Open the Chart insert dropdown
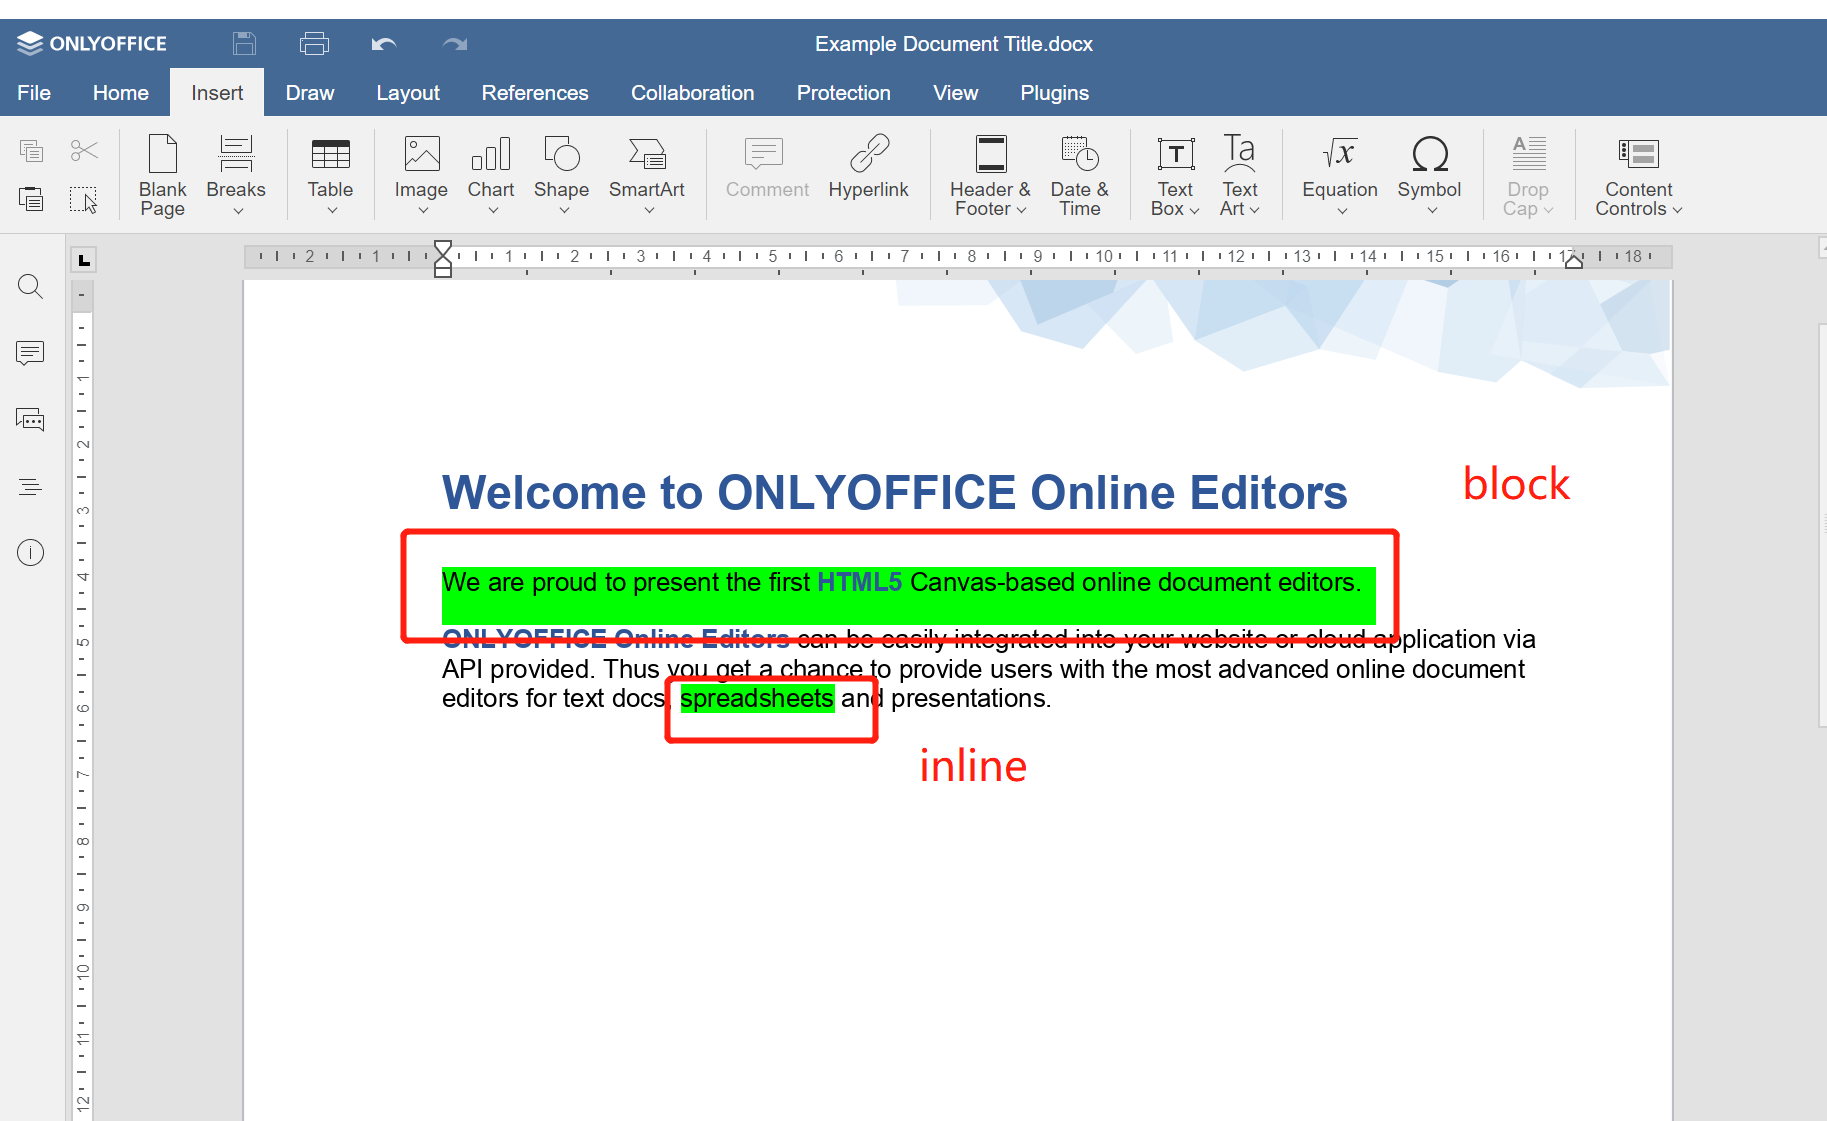This screenshot has width=1827, height=1121. click(x=491, y=175)
